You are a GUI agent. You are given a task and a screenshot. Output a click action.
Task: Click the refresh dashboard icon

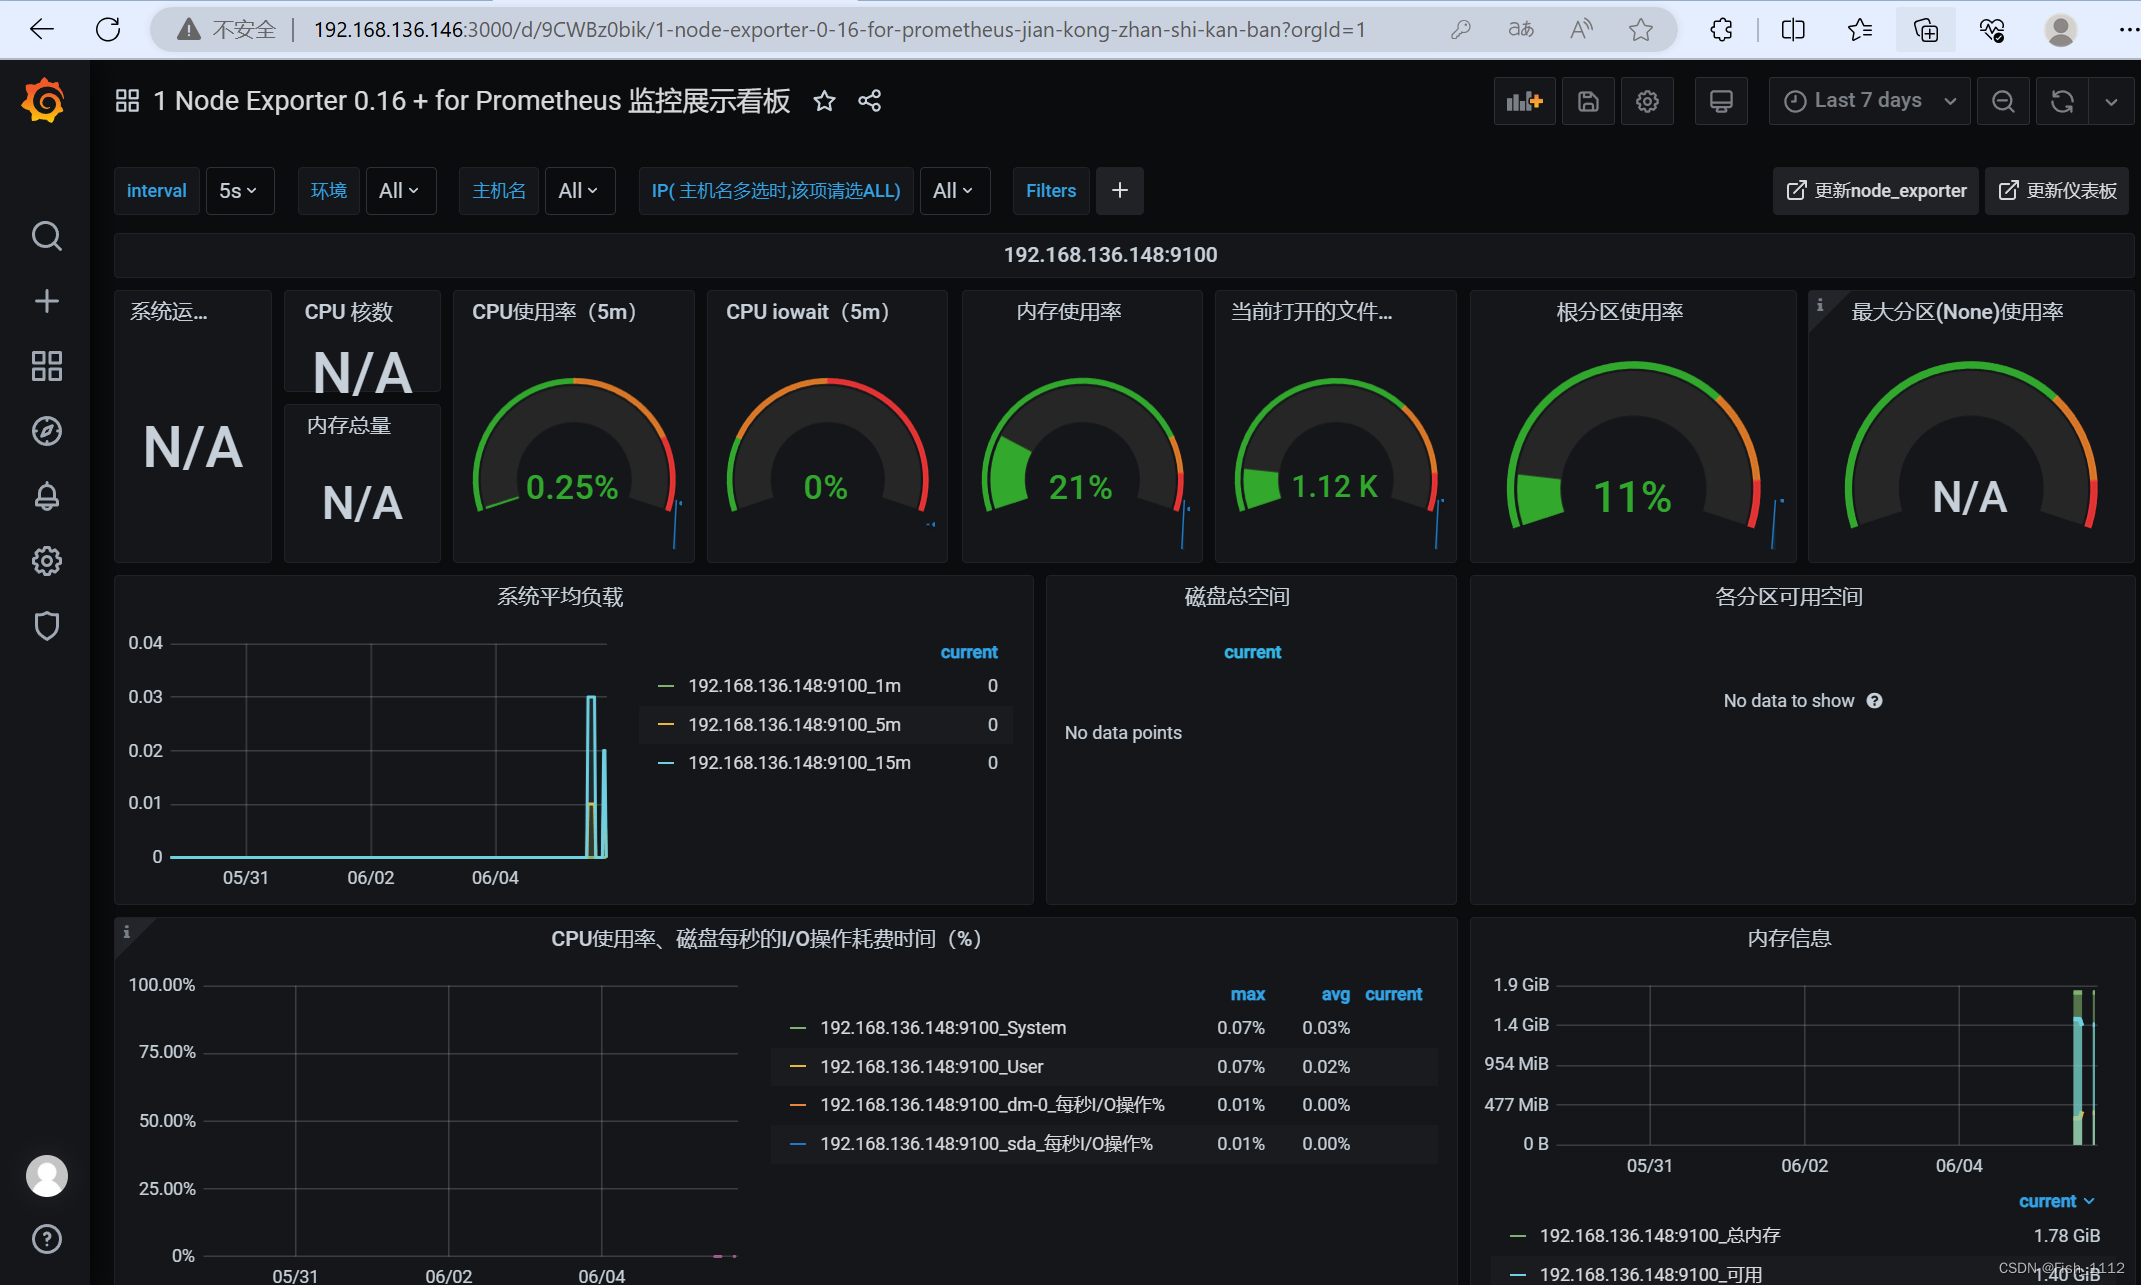(x=2062, y=101)
